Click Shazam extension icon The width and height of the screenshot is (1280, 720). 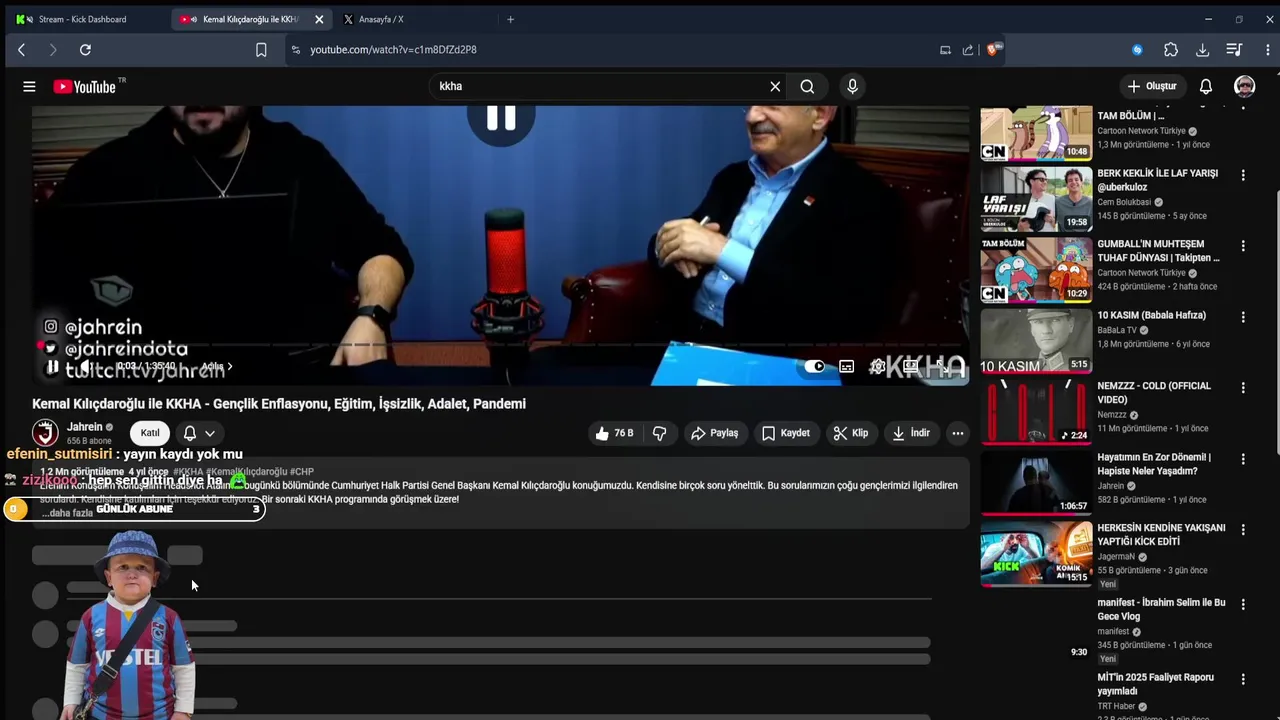(1137, 50)
